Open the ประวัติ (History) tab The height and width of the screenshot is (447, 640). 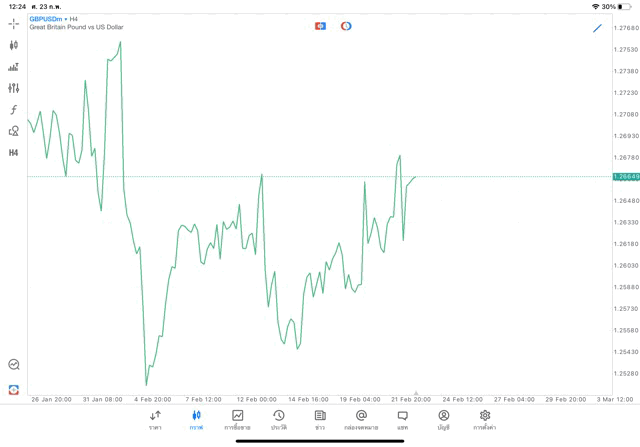pyautogui.click(x=279, y=419)
